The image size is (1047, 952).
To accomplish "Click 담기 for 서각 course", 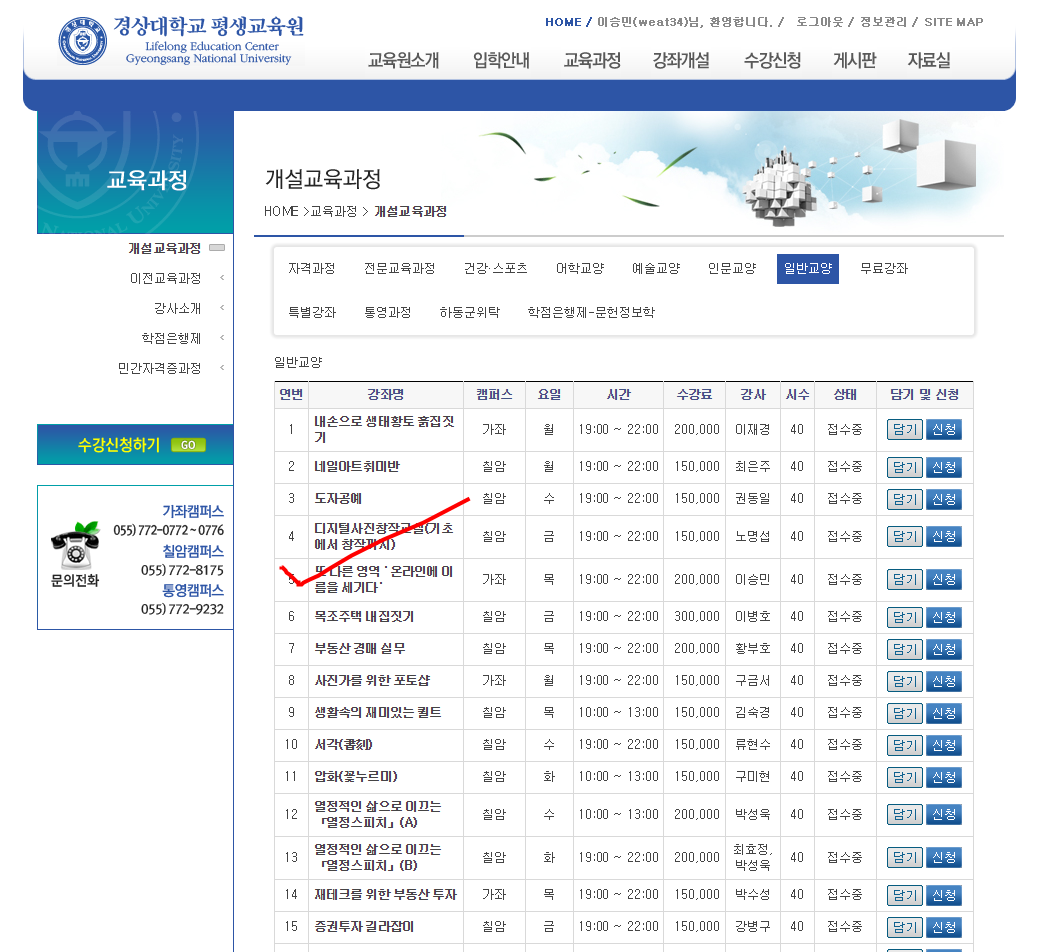I will coord(905,745).
